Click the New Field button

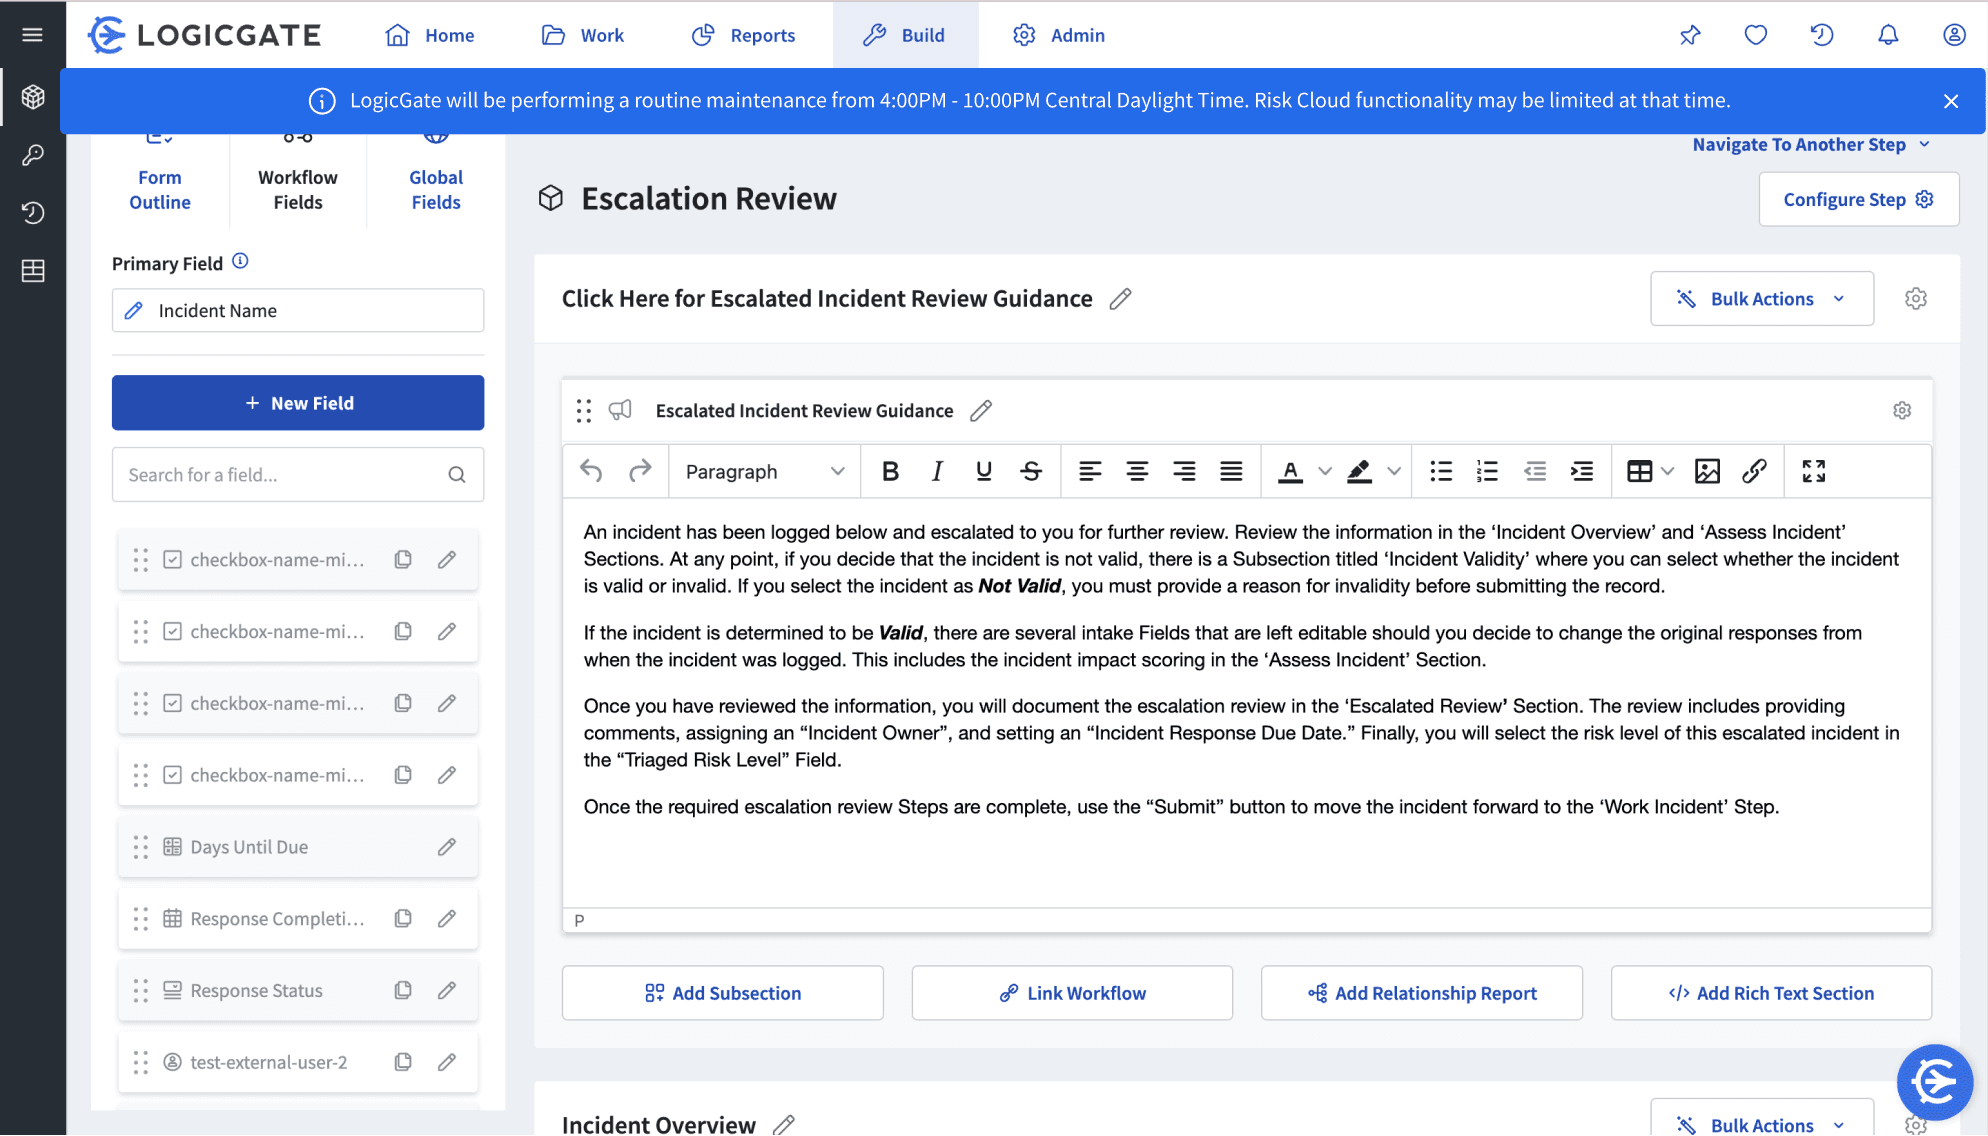pos(298,403)
